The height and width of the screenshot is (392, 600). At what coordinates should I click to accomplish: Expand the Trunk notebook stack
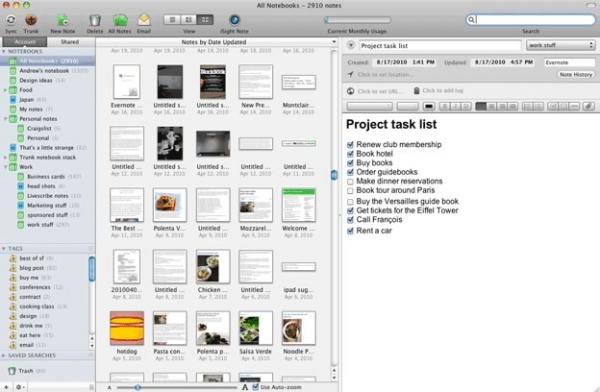click(5, 157)
